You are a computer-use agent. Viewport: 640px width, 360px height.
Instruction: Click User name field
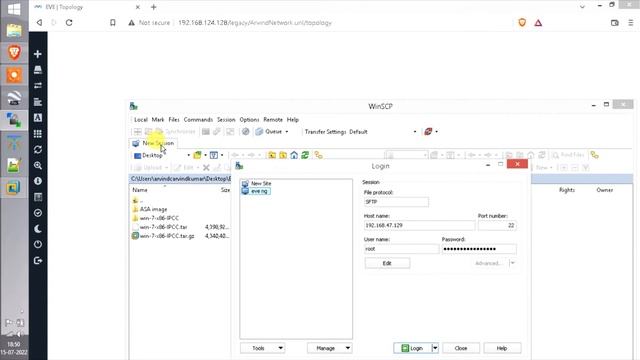pyautogui.click(x=401, y=249)
